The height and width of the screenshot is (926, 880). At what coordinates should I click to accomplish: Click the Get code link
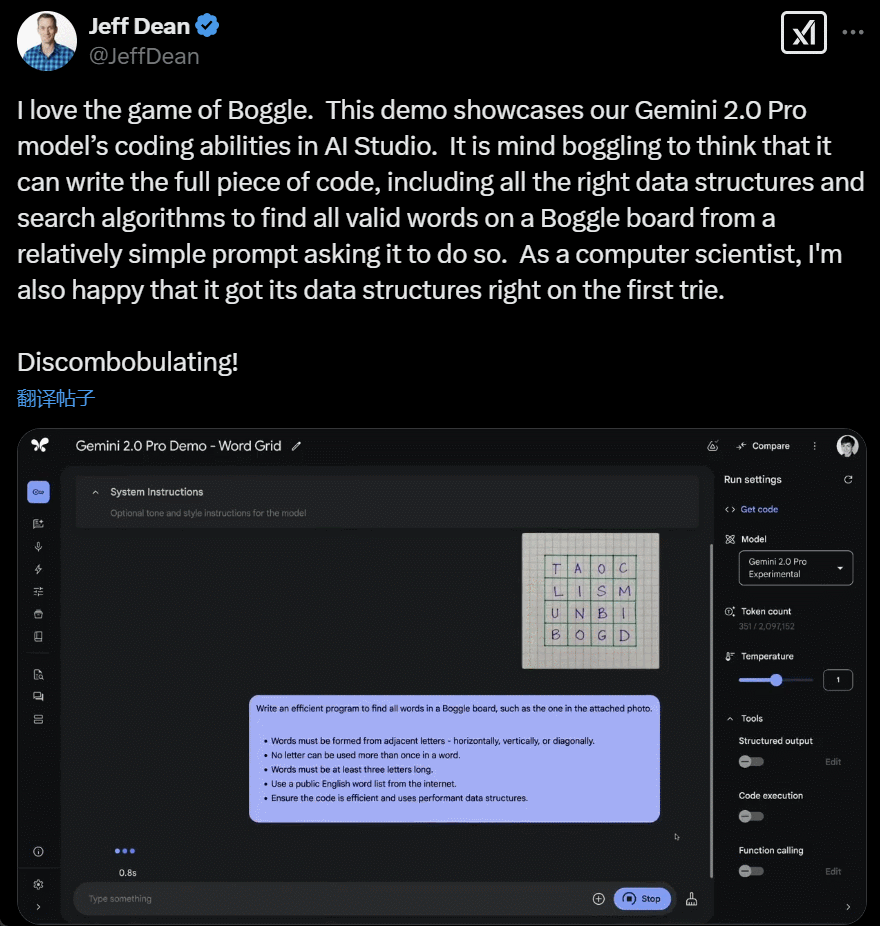[759, 509]
